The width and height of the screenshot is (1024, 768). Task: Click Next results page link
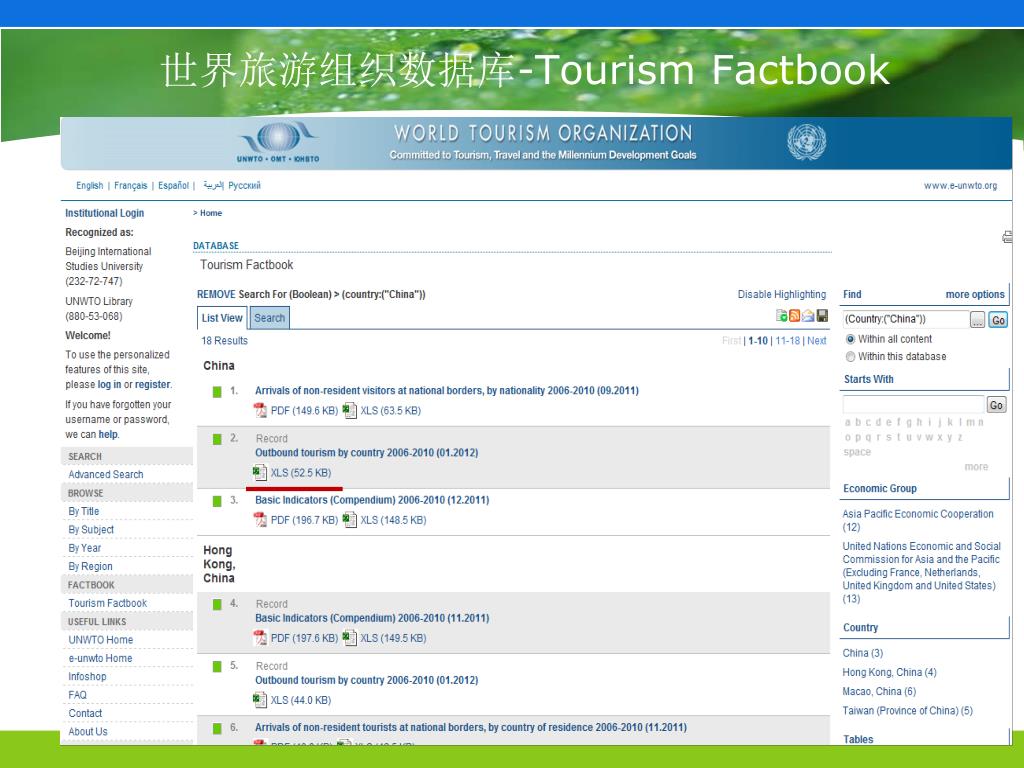click(x=816, y=341)
